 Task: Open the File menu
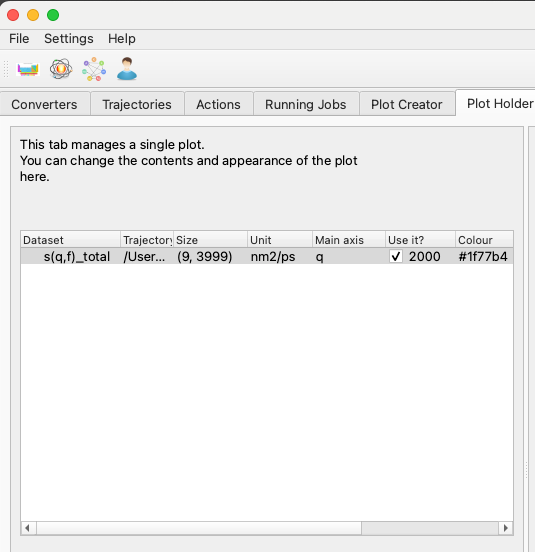click(19, 39)
